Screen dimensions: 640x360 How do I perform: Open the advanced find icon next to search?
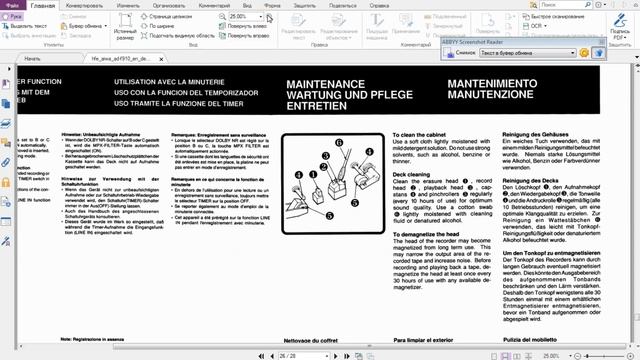pyautogui.click(x=533, y=5)
